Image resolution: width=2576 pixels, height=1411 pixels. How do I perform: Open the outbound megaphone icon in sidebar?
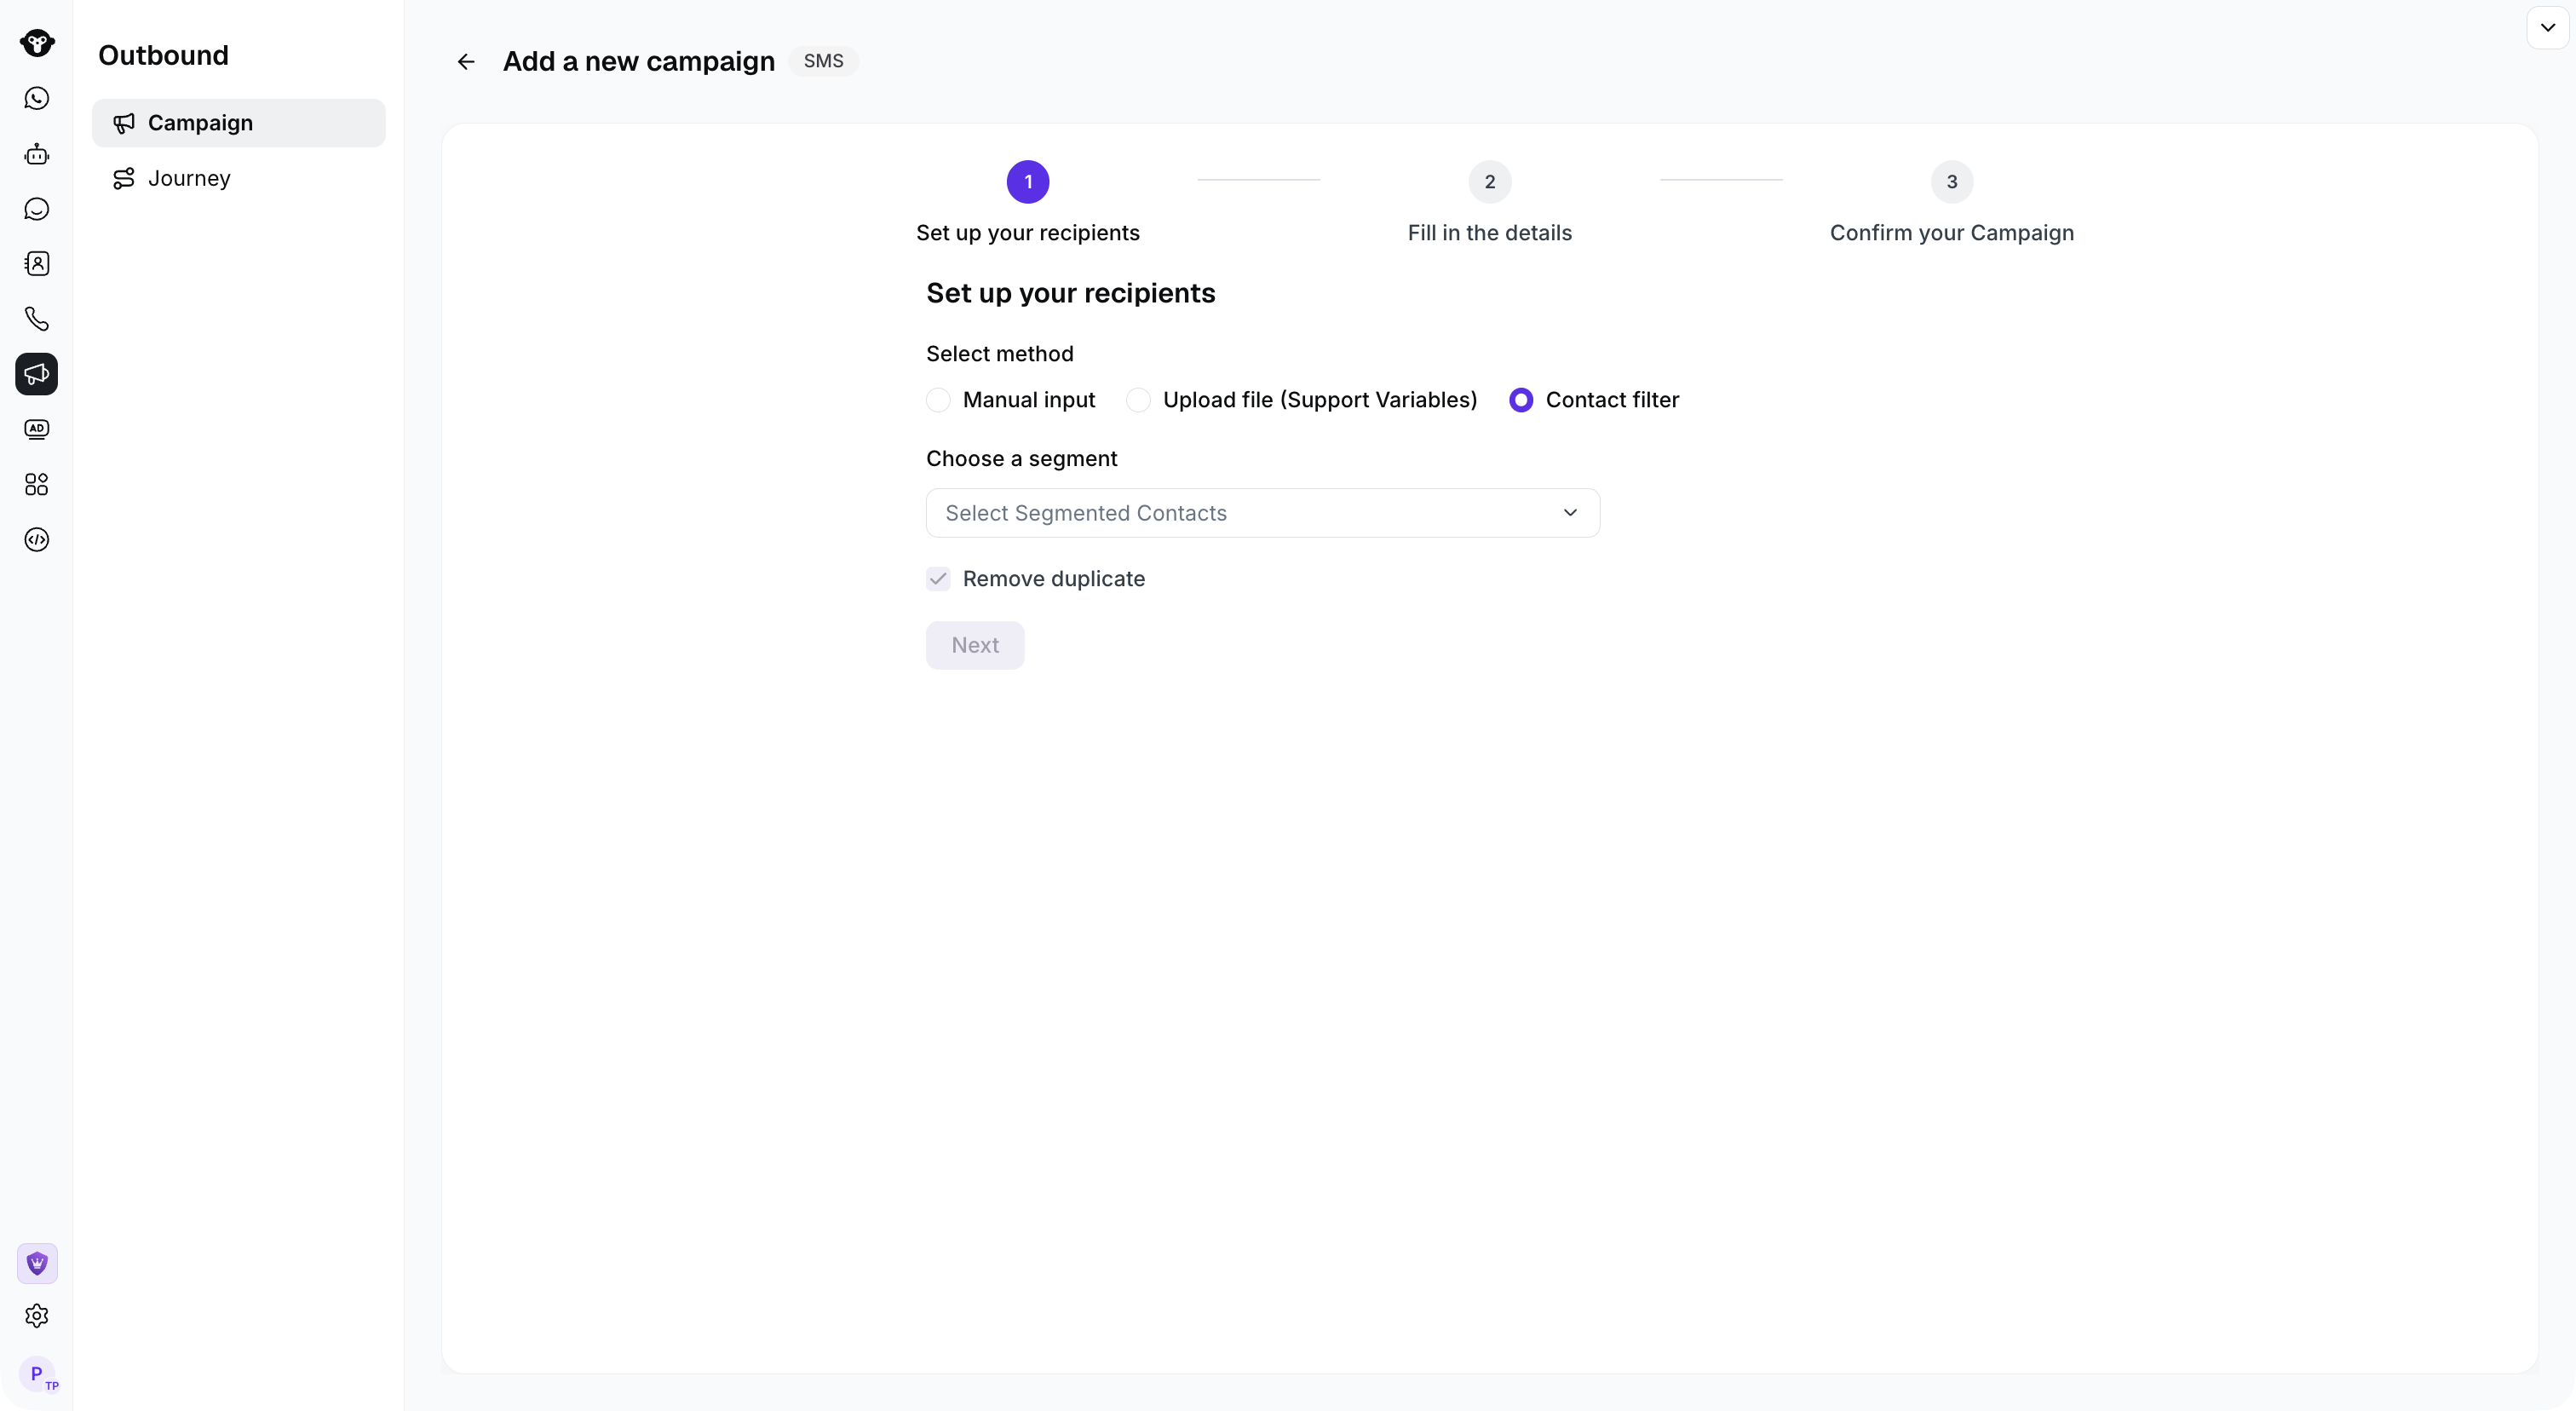click(x=37, y=374)
